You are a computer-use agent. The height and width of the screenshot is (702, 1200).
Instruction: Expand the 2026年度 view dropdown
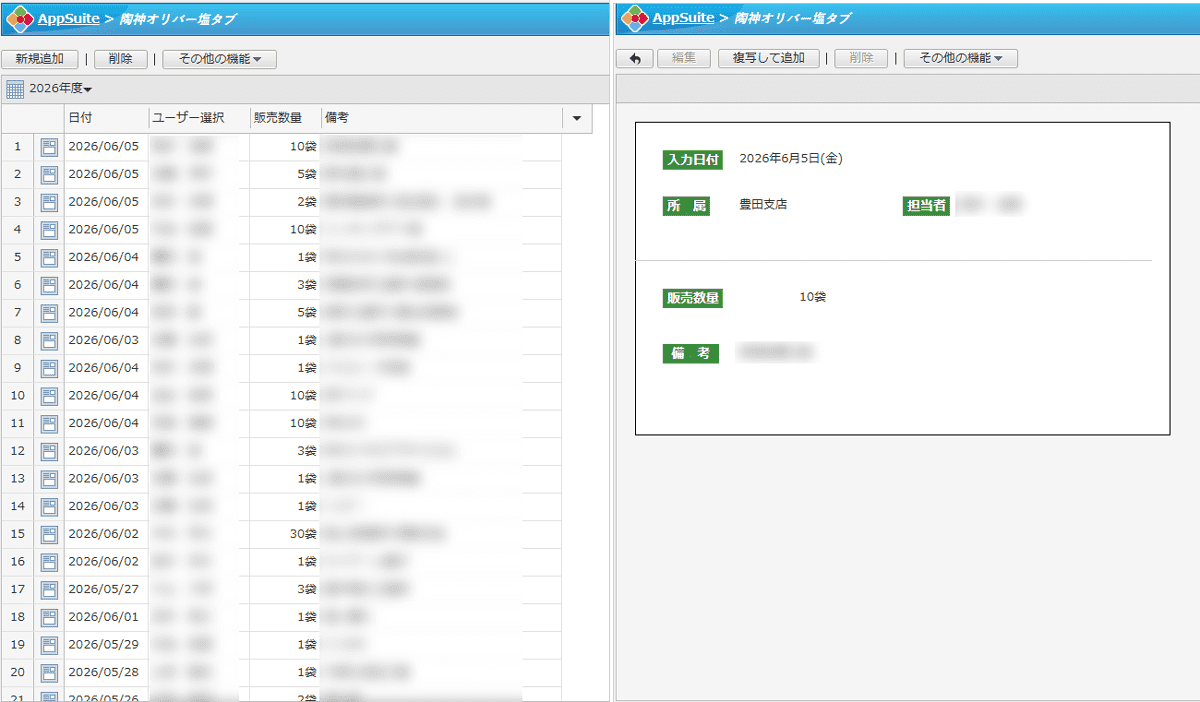click(x=60, y=89)
